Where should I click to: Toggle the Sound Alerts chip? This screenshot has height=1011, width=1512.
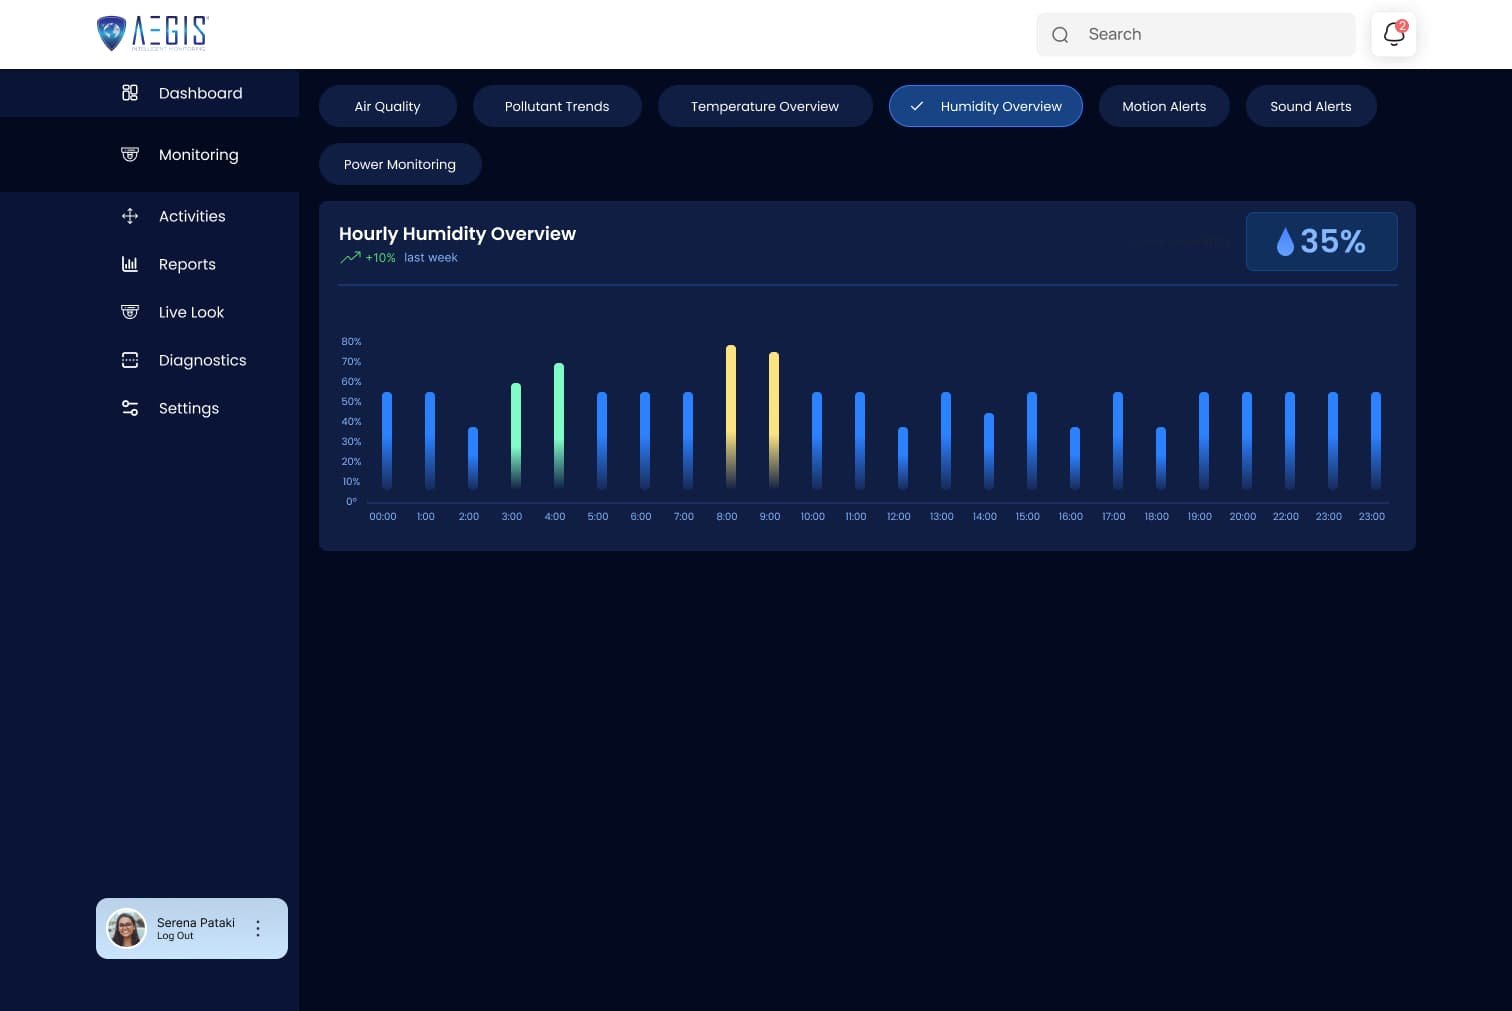tap(1310, 106)
